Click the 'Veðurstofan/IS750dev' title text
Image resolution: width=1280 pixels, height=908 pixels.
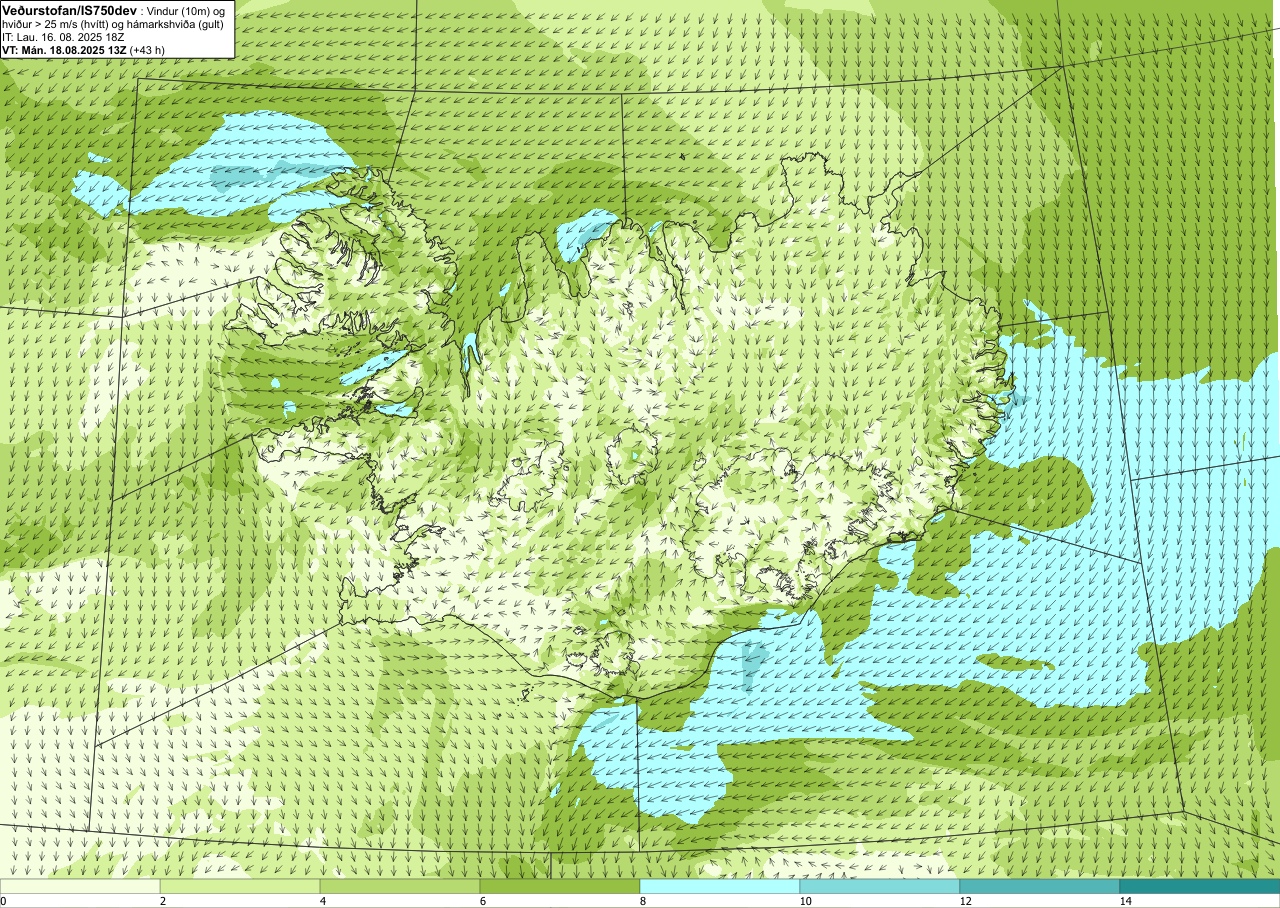pos(69,11)
